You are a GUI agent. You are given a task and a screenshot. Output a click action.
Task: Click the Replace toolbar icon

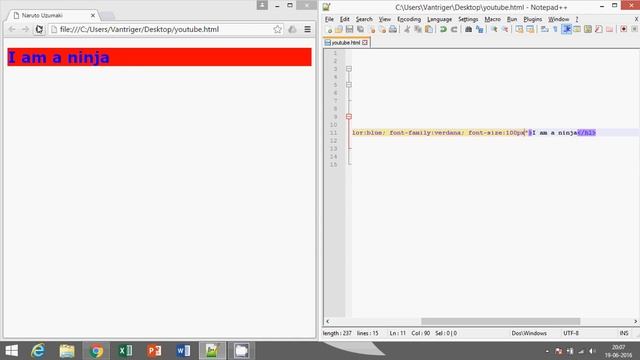(x=480, y=29)
